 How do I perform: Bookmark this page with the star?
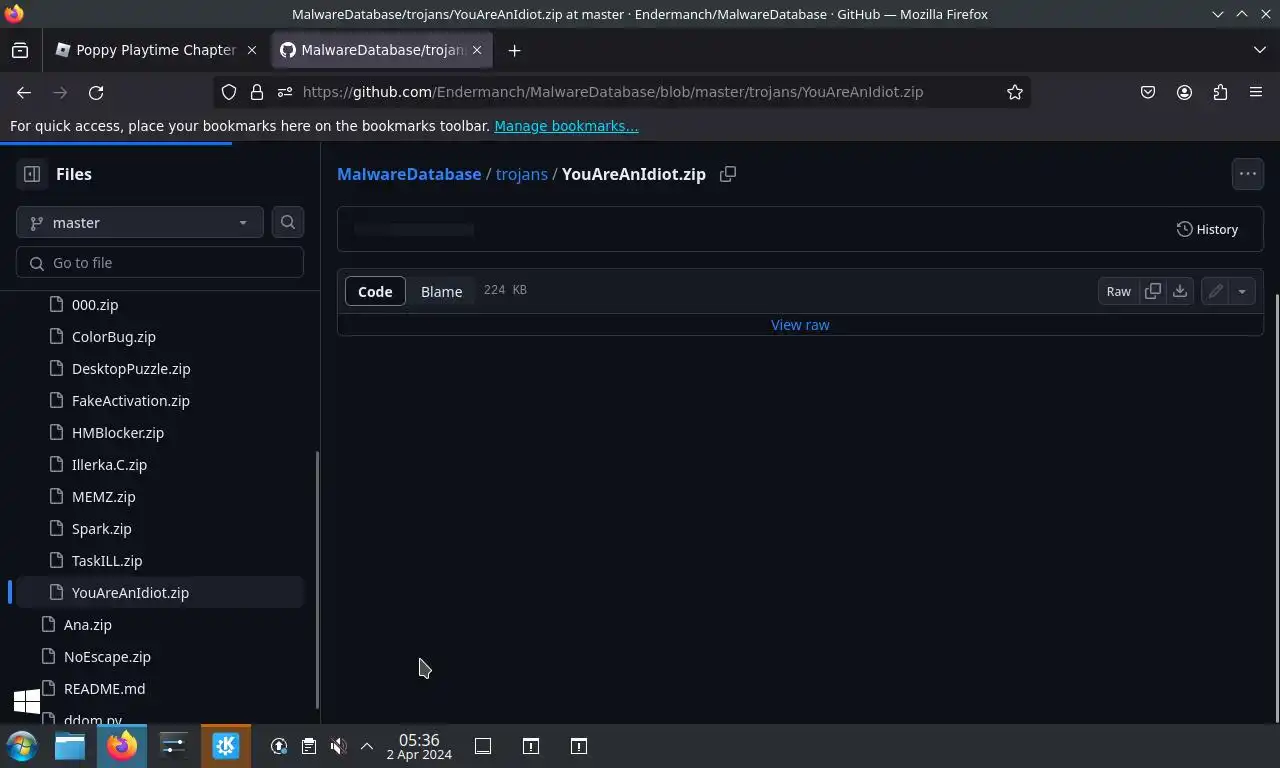tap(1015, 92)
